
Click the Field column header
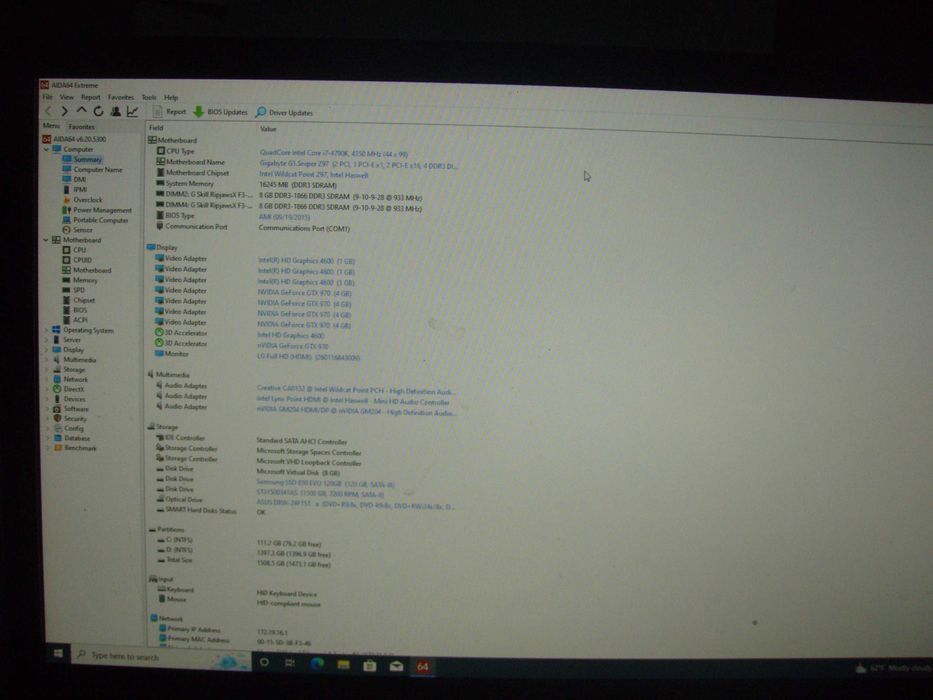pyautogui.click(x=156, y=127)
